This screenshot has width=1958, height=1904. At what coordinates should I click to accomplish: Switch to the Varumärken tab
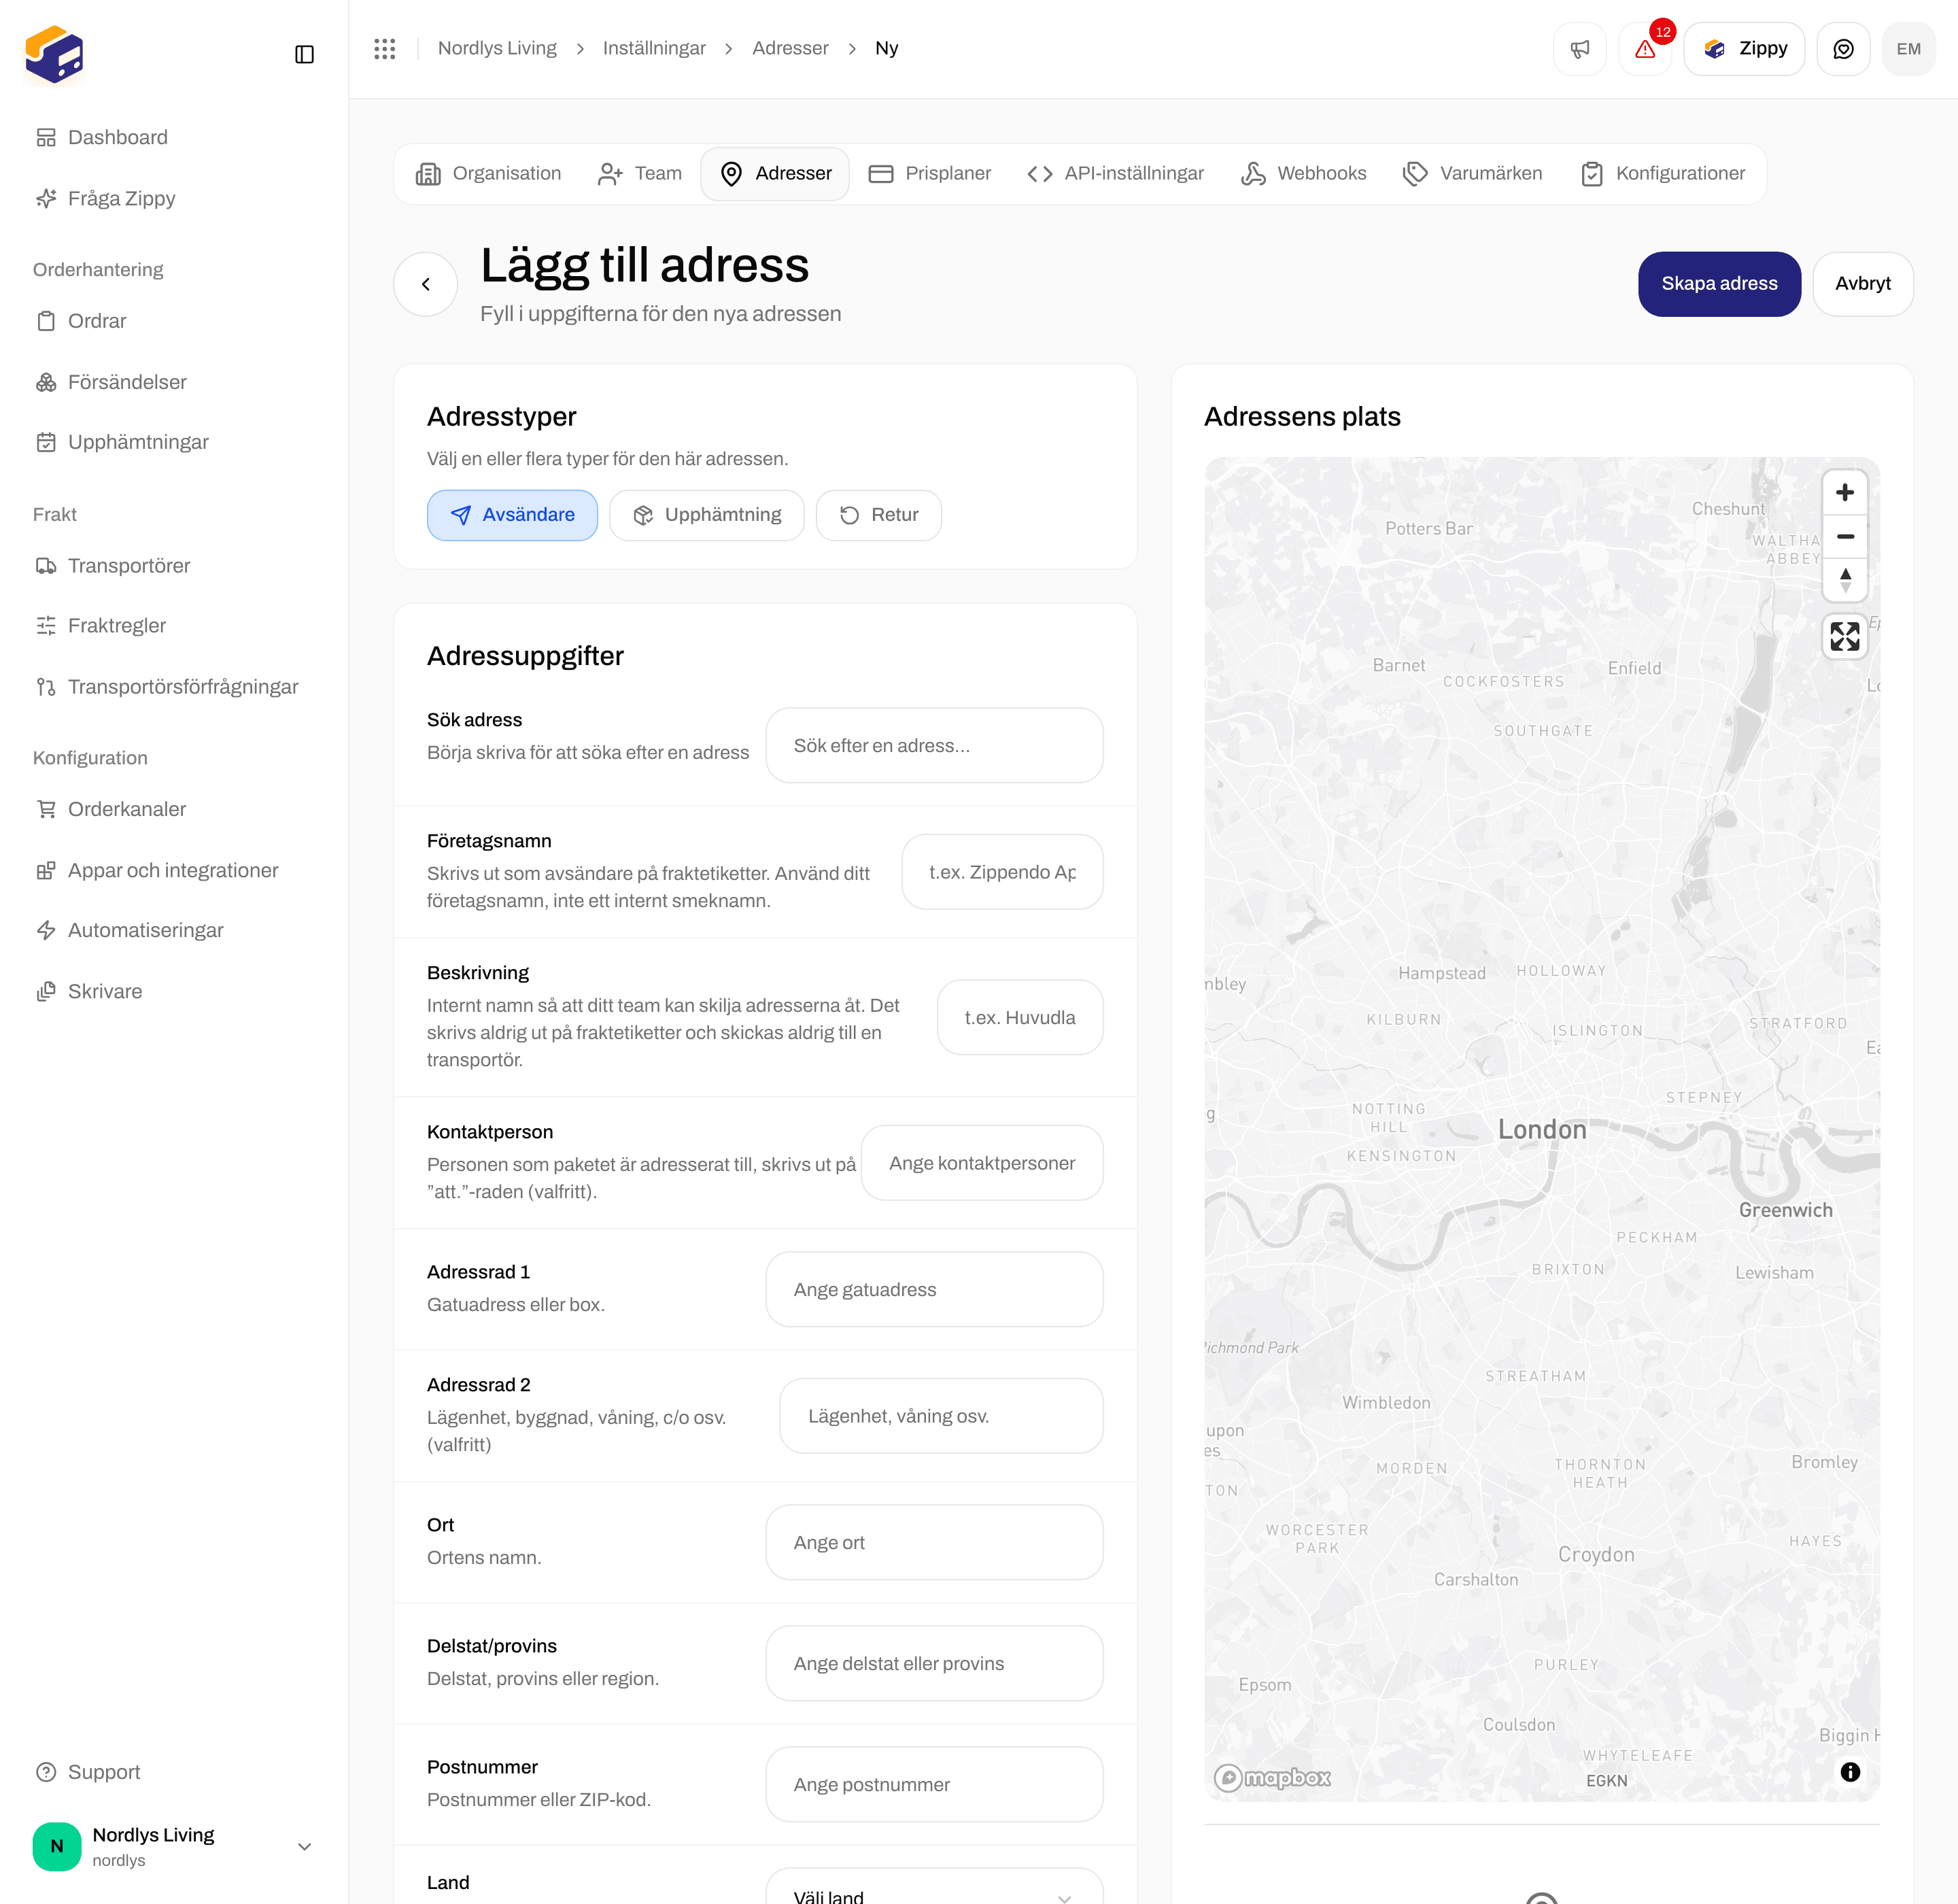(x=1472, y=174)
